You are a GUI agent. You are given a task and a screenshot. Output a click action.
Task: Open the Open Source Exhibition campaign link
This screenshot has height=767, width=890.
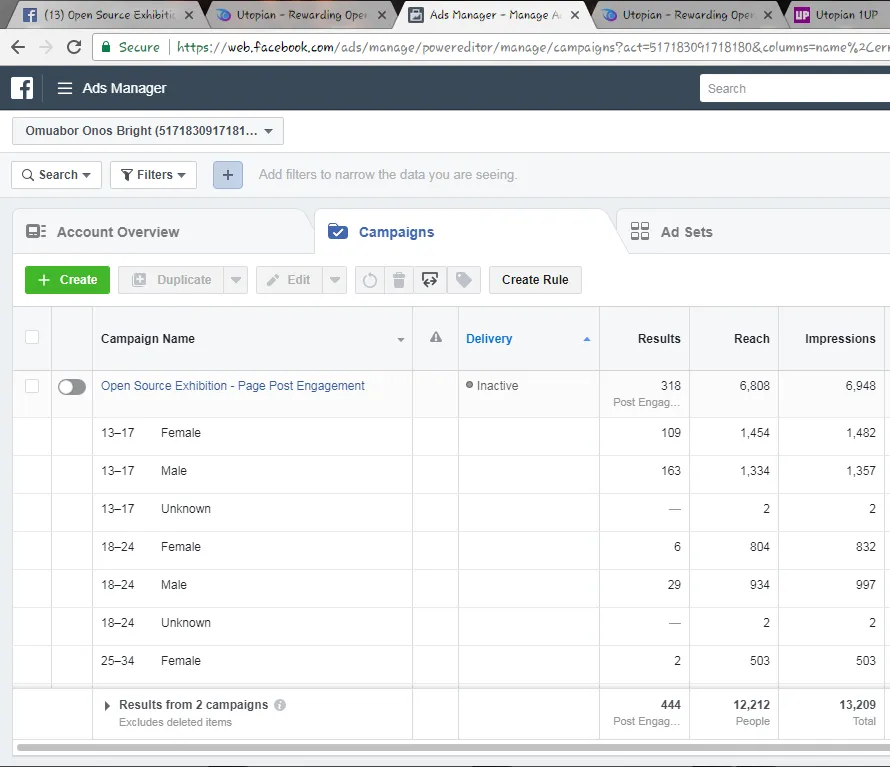pos(233,385)
